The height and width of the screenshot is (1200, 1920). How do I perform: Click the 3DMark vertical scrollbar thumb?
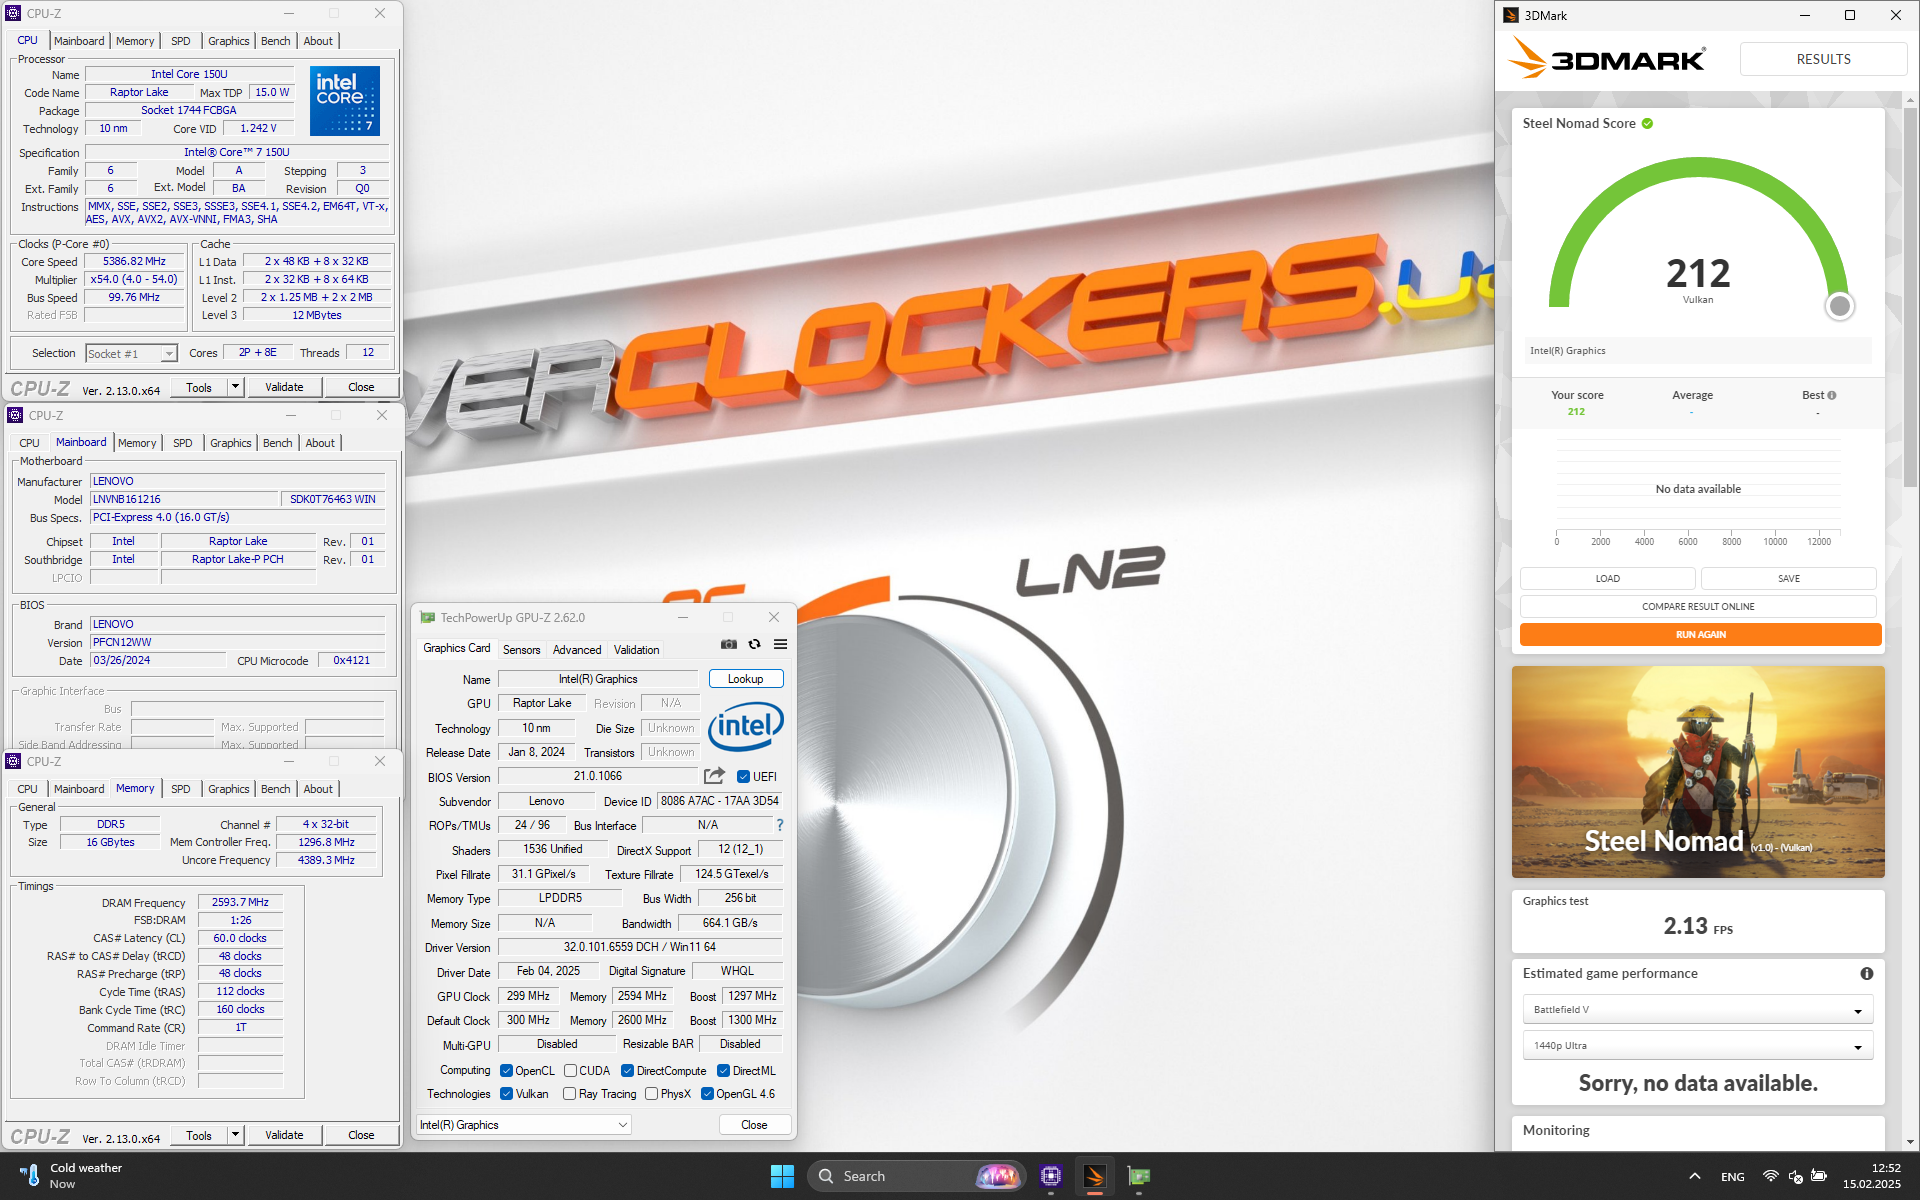coord(1910,298)
